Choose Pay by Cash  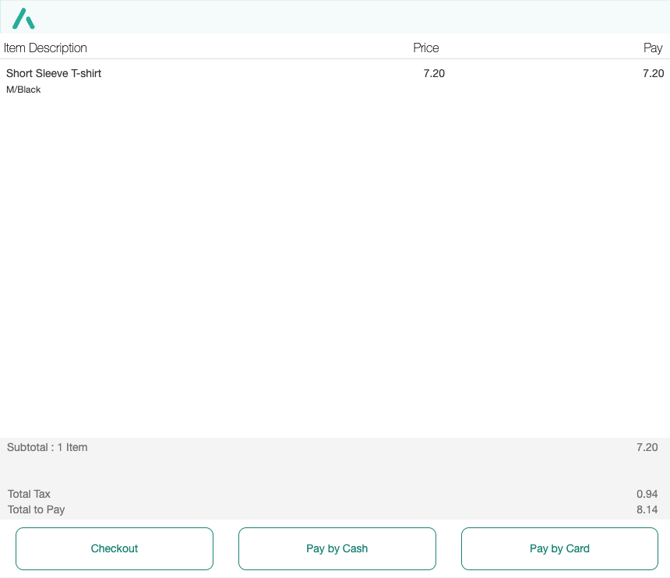[x=337, y=549]
